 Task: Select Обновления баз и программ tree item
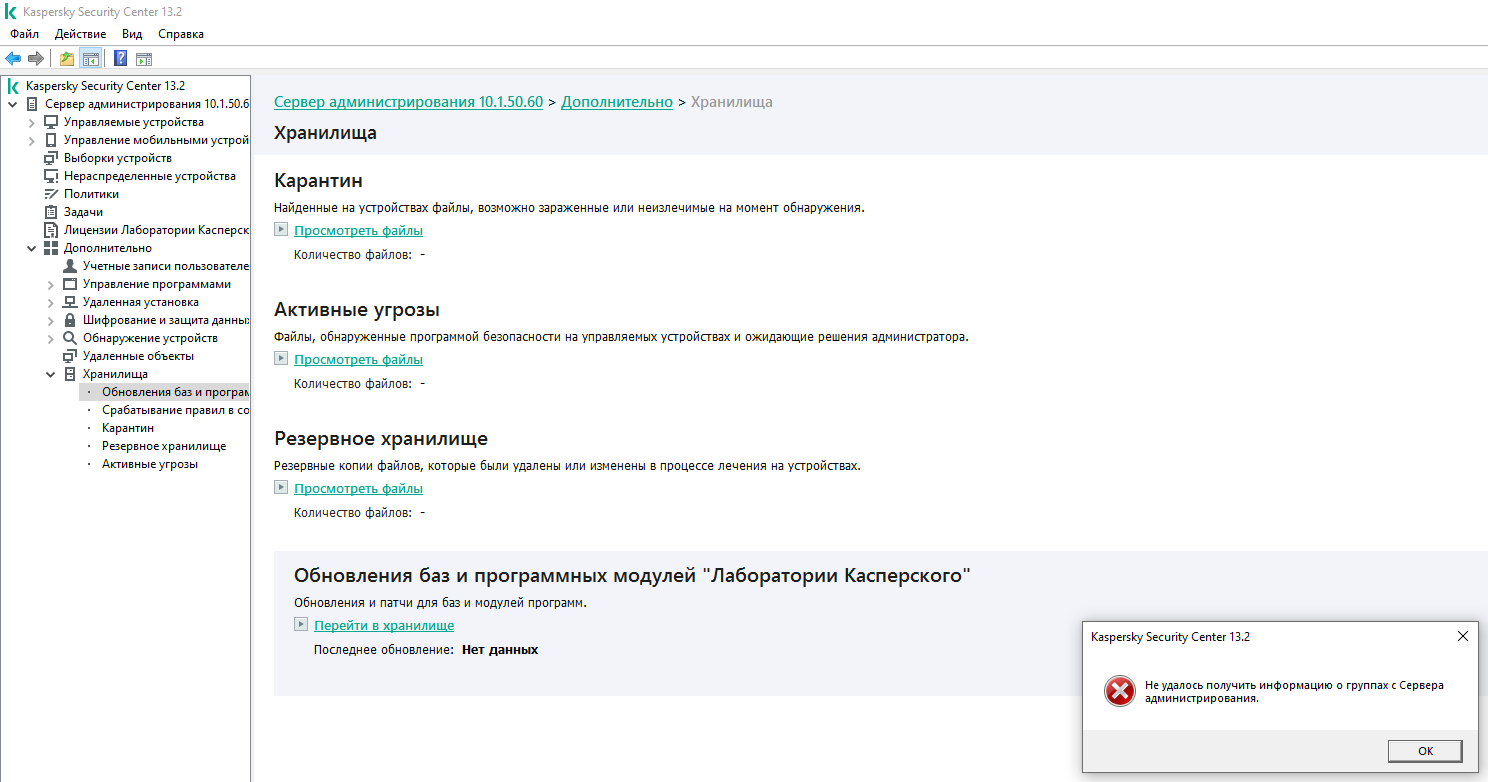[x=175, y=392]
